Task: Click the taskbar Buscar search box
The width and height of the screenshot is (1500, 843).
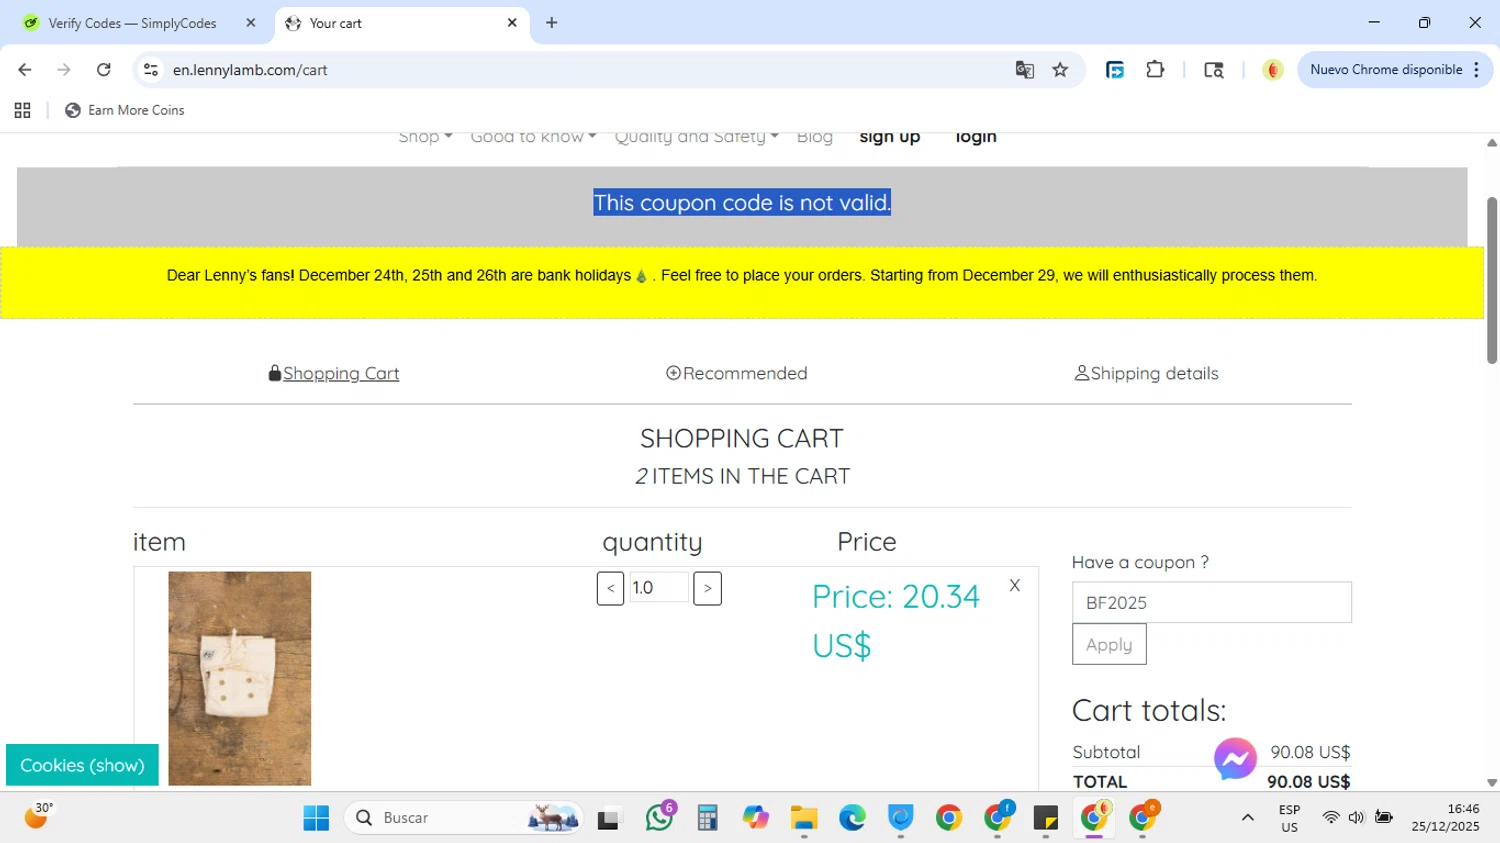Action: click(x=463, y=818)
